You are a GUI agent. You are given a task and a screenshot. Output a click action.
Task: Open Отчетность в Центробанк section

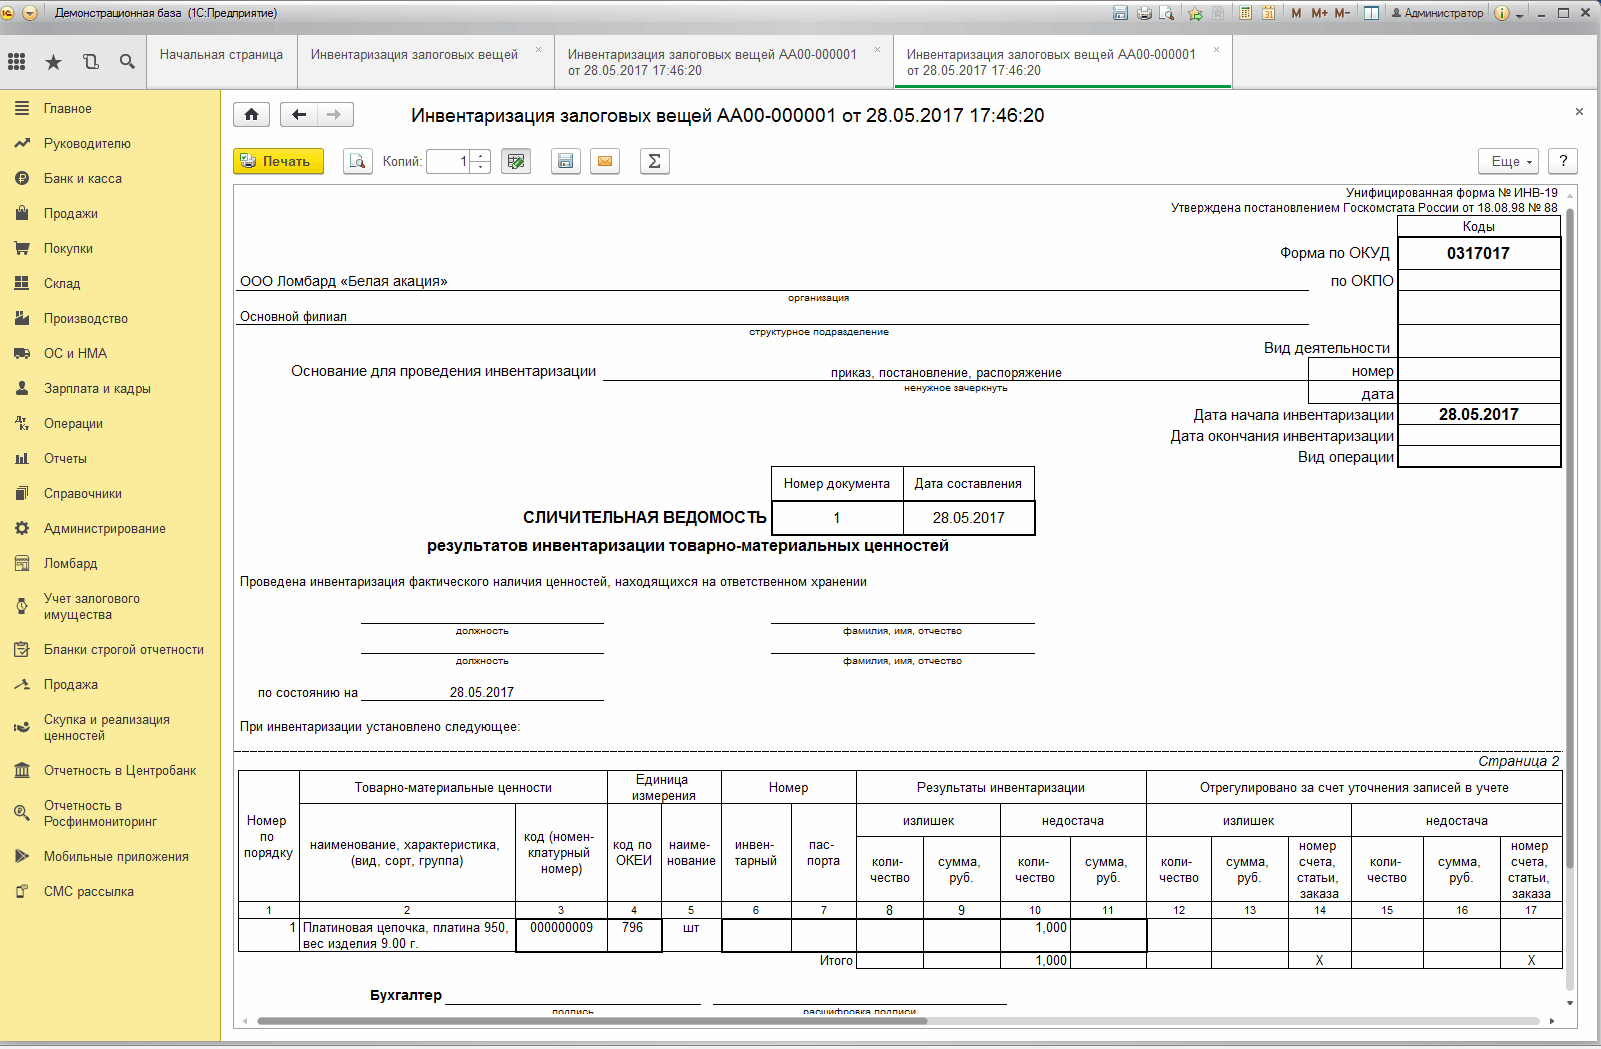pyautogui.click(x=110, y=770)
